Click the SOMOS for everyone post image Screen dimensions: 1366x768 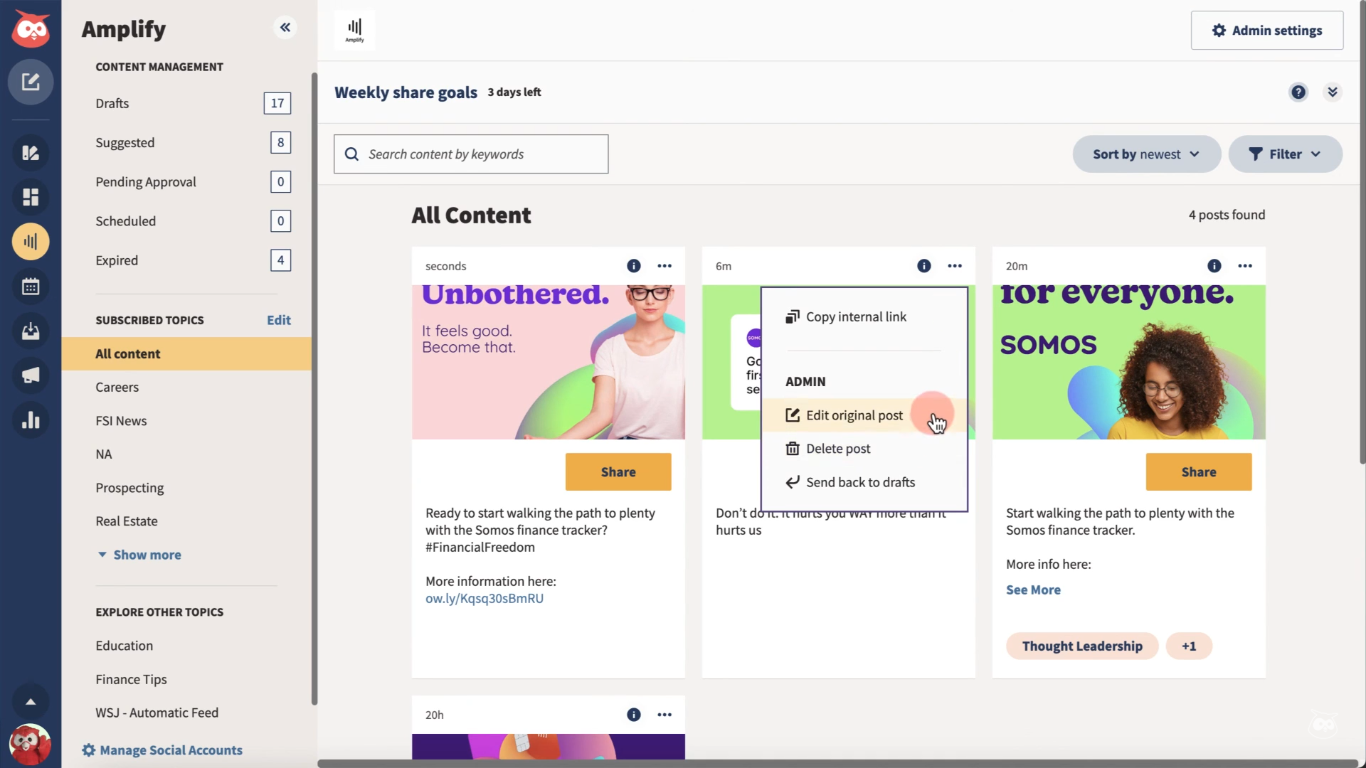click(1129, 362)
